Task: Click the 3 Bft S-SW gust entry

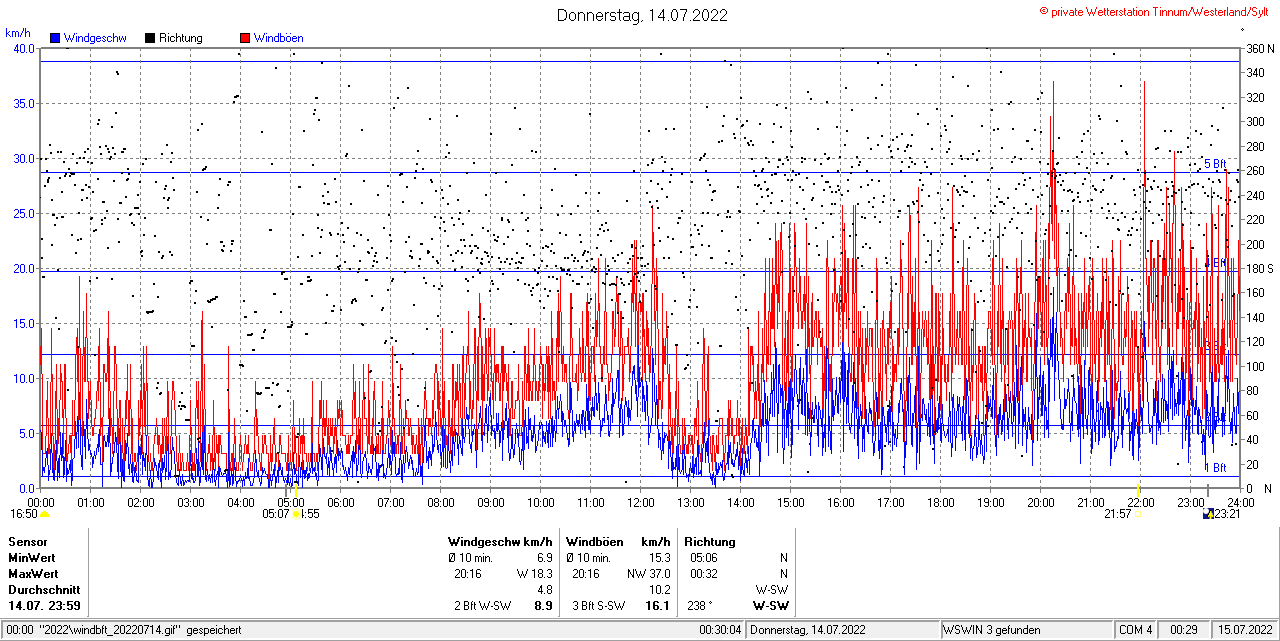Action: point(599,606)
